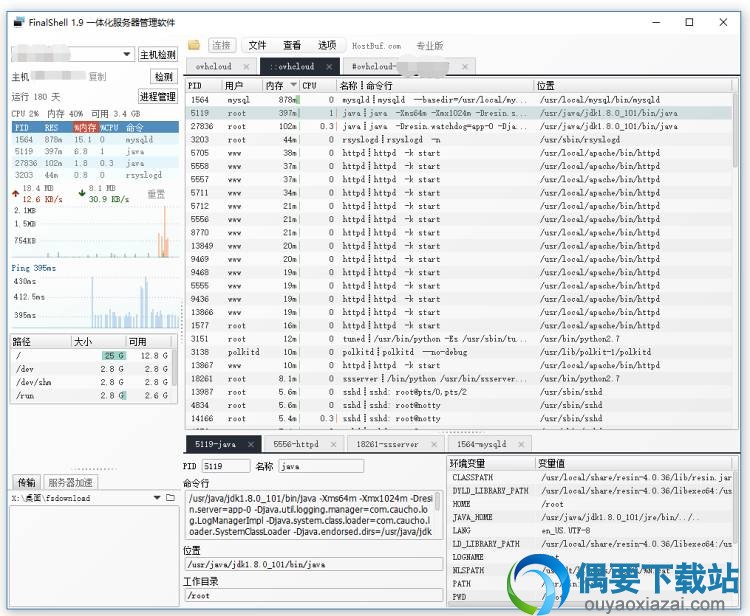Select the tuned process row 3151
The image size is (750, 616).
point(458,339)
